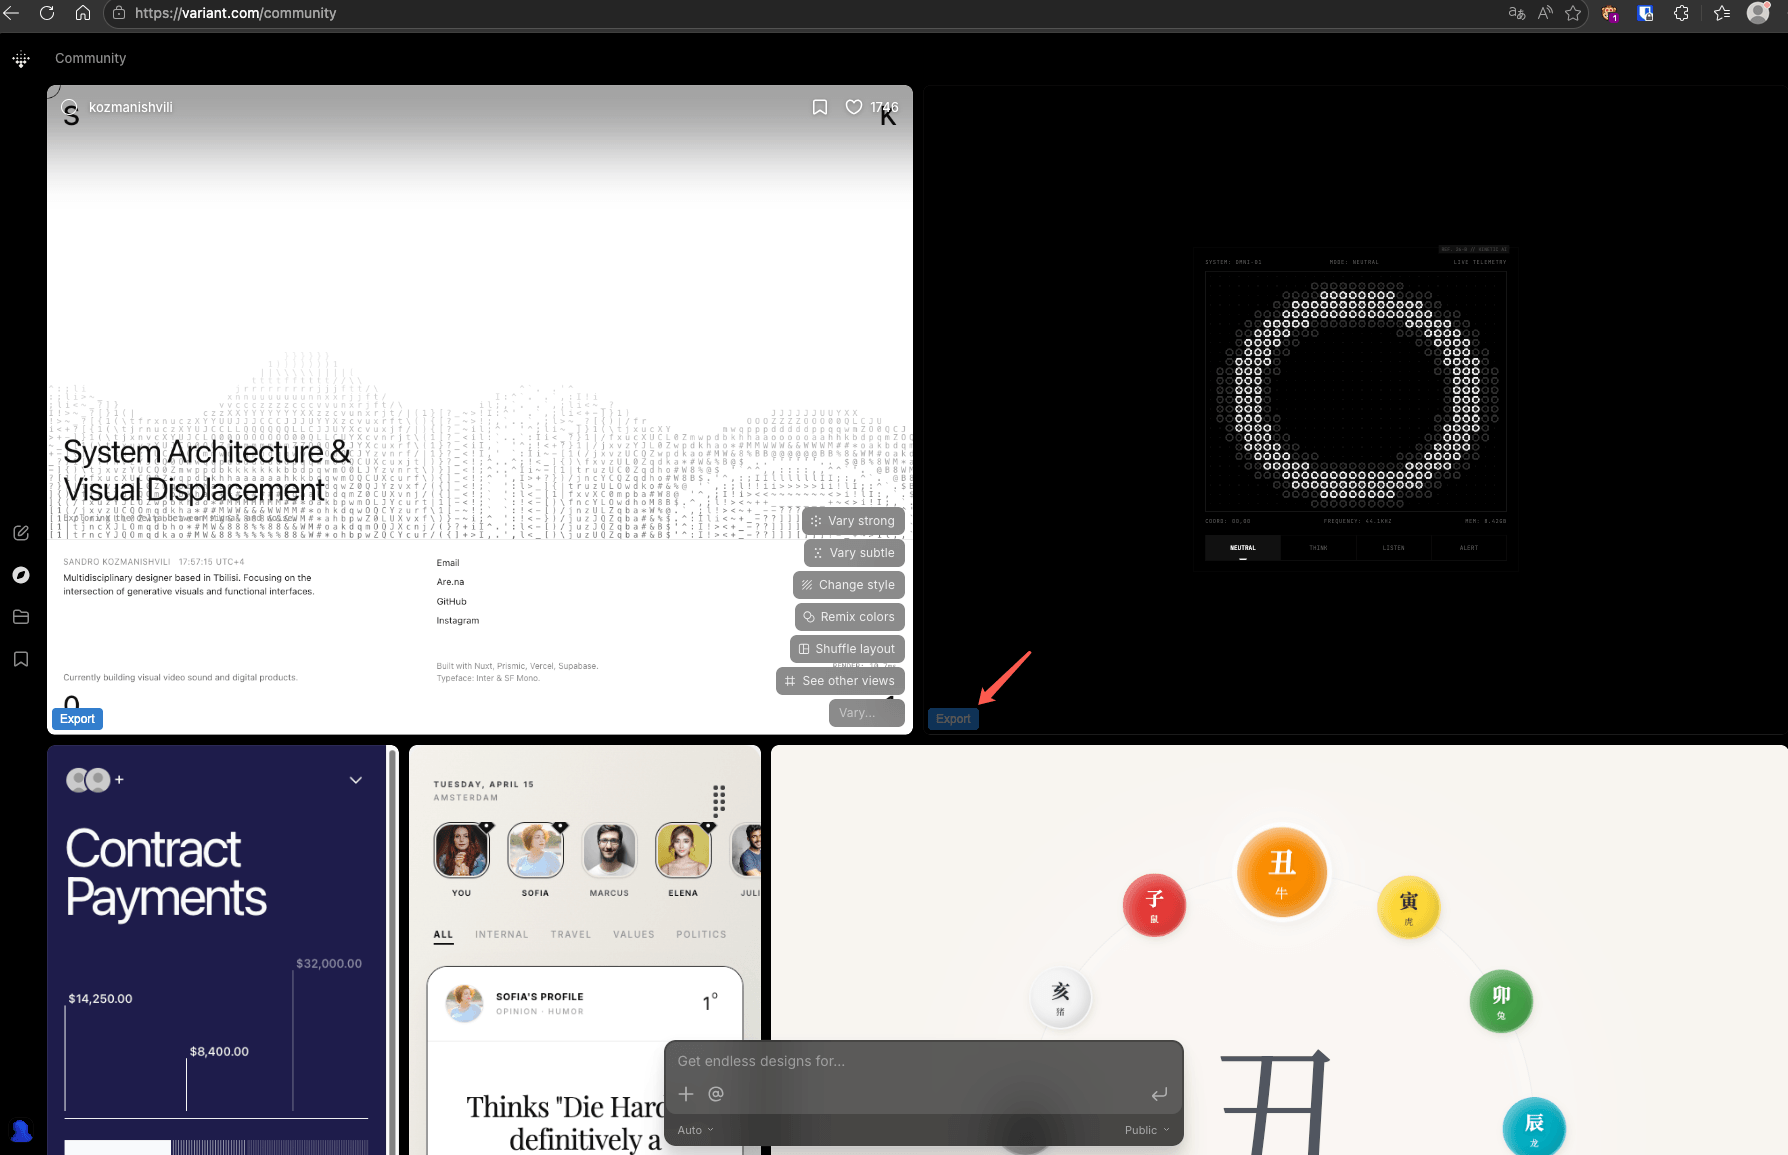Go to browser home icon

click(x=83, y=13)
